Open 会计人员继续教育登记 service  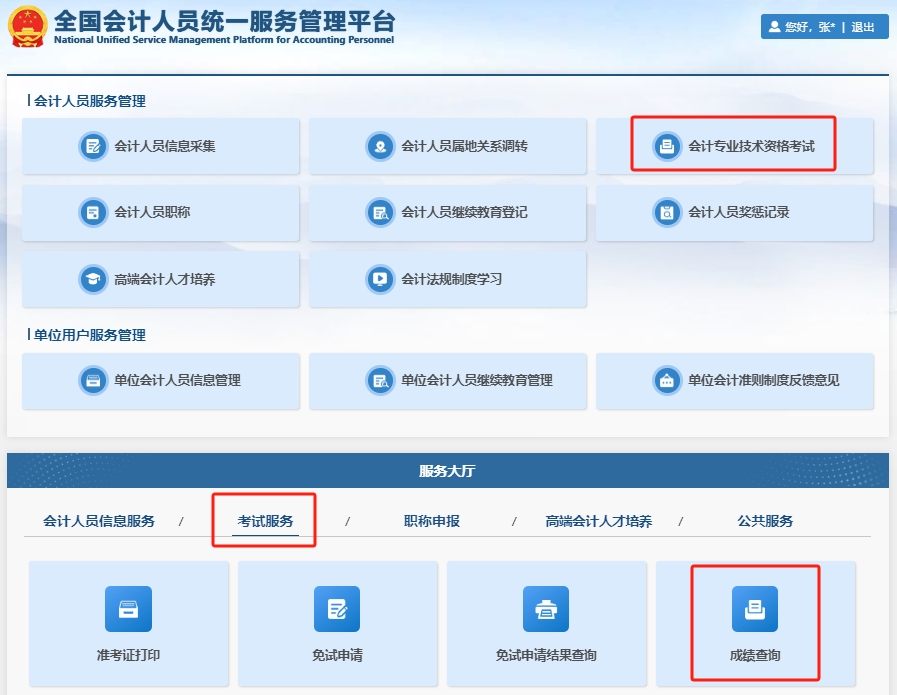tap(447, 212)
